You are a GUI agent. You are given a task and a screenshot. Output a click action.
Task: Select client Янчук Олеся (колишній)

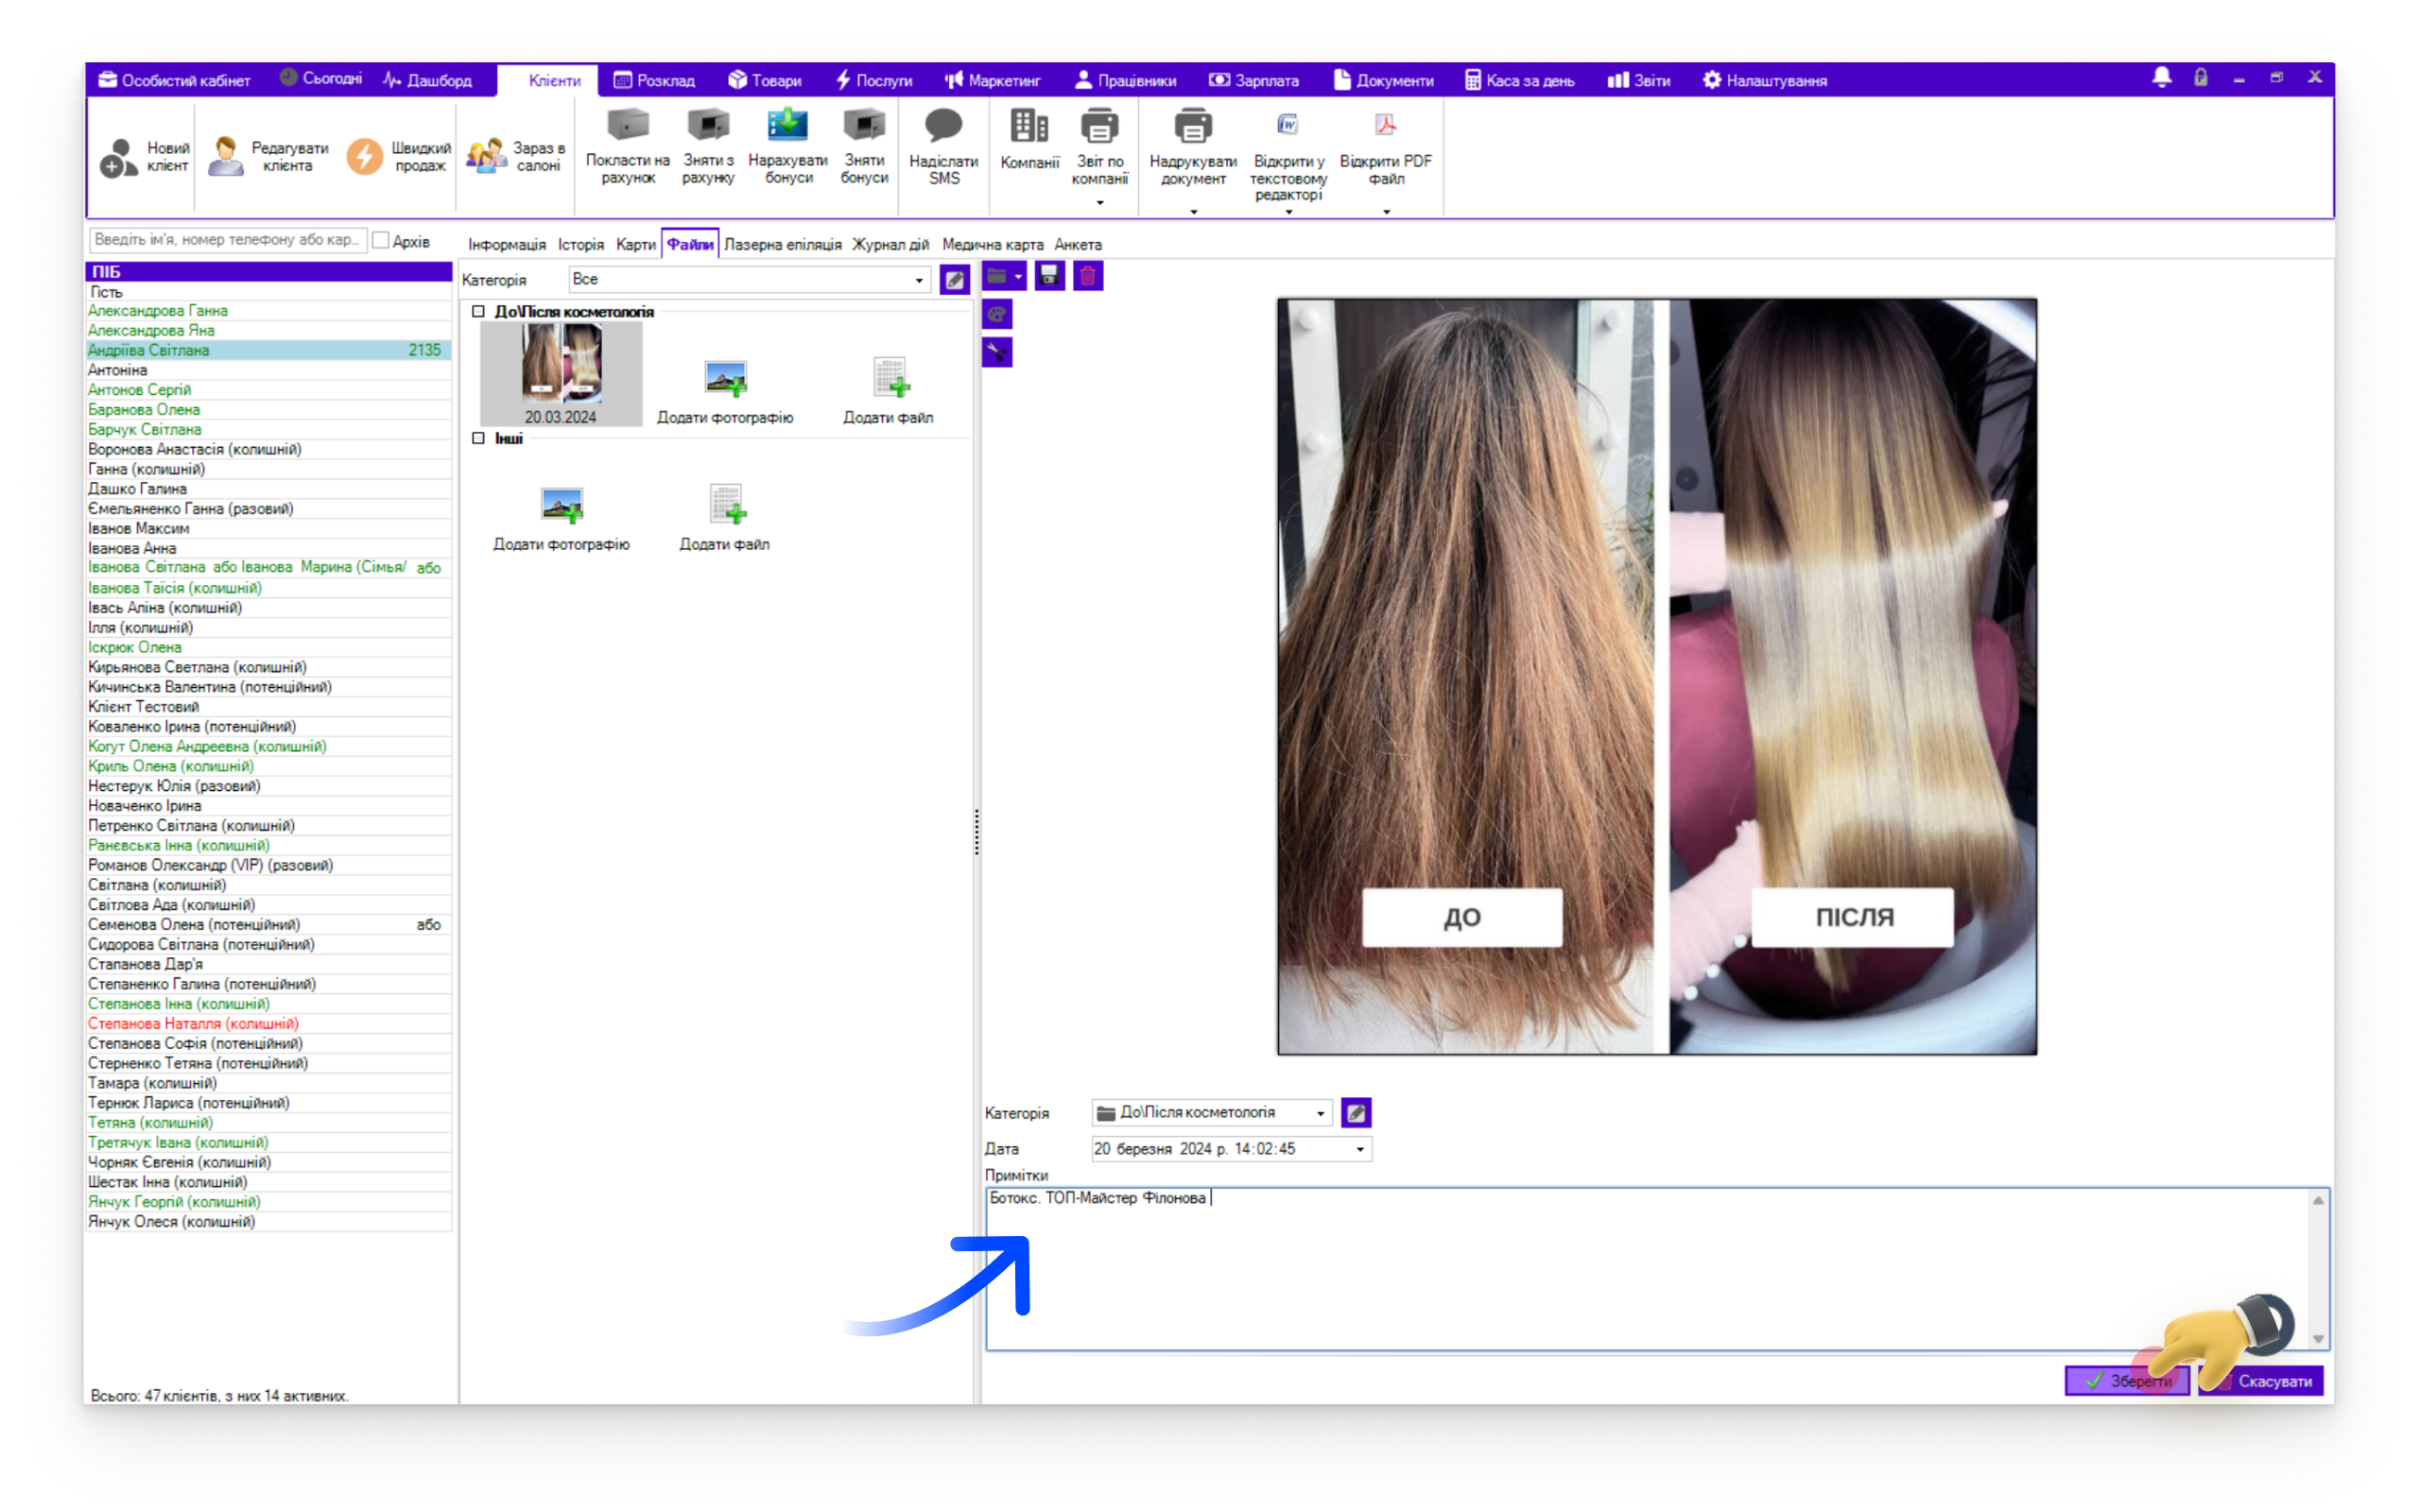(x=268, y=1221)
